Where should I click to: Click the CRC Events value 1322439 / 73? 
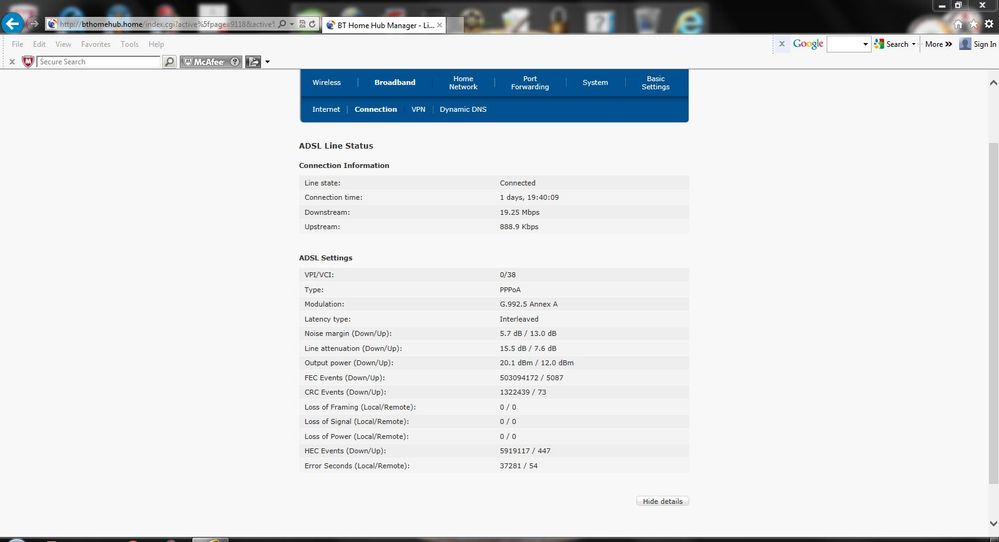522,392
